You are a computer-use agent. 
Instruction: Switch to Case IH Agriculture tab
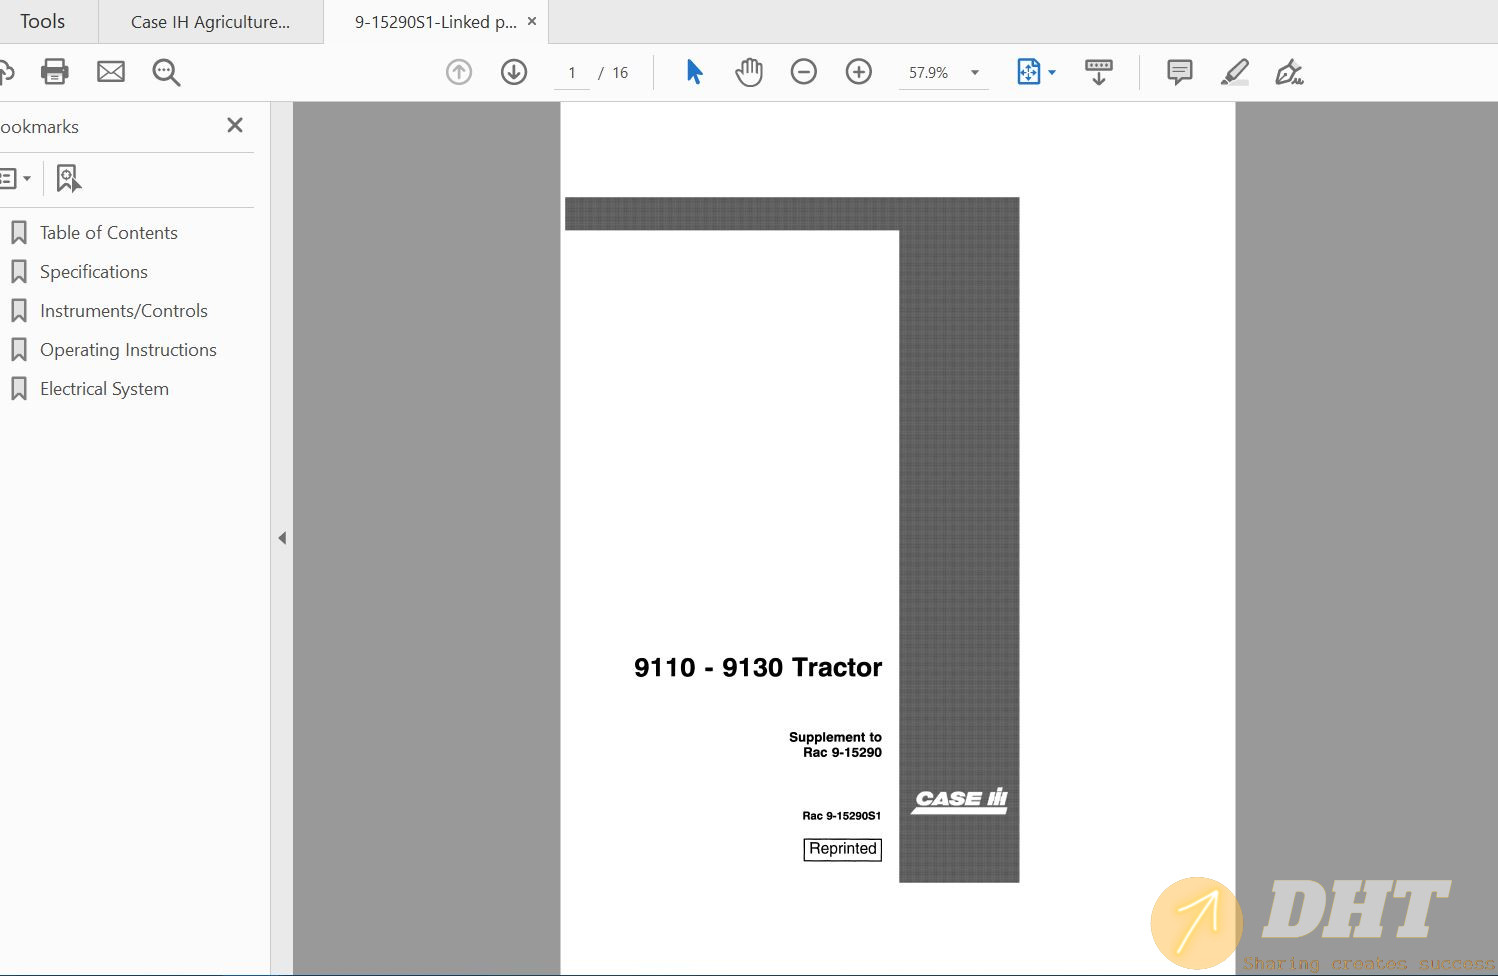pyautogui.click(x=211, y=22)
